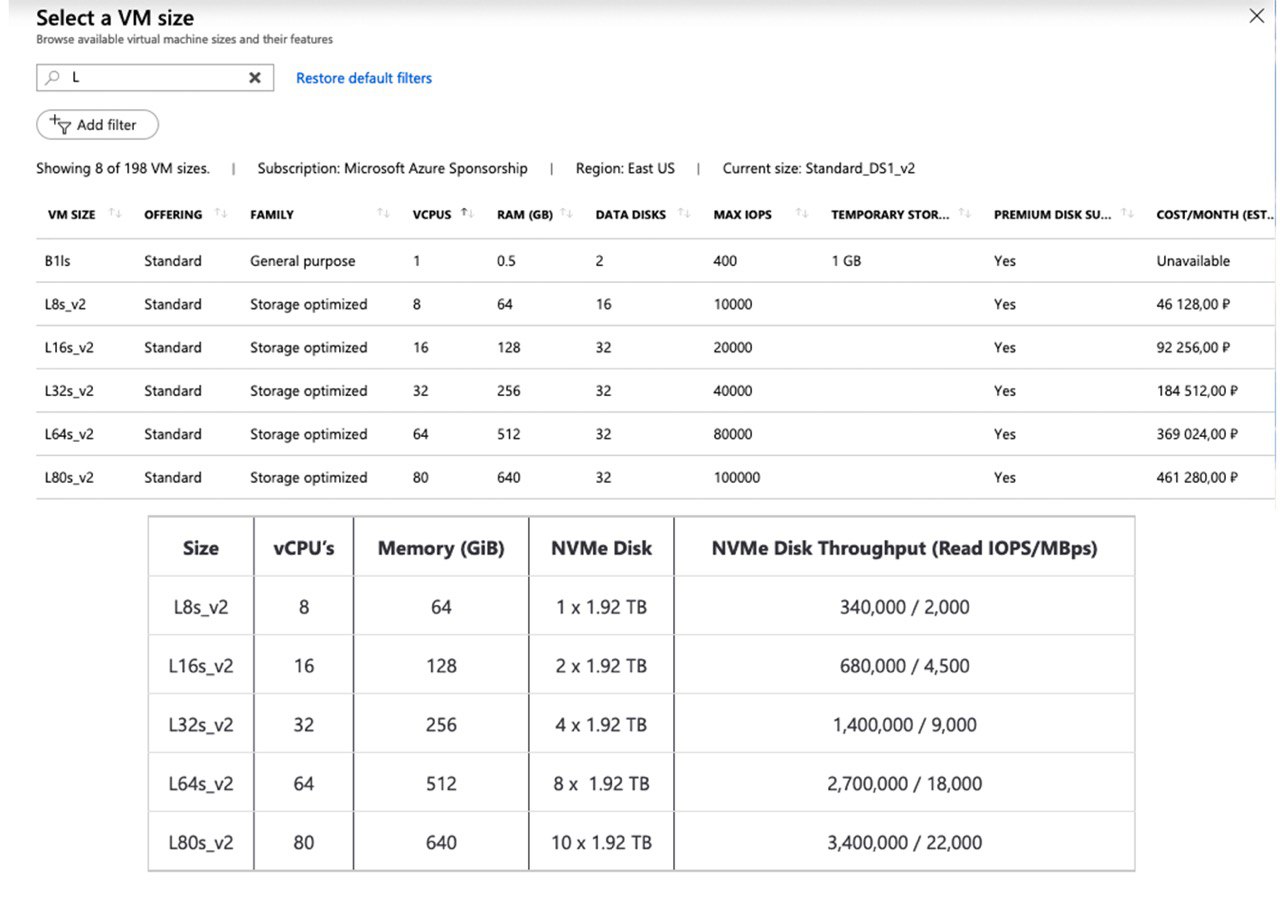1280x909 pixels.
Task: Close the Select a VM size panel
Action: [1257, 16]
